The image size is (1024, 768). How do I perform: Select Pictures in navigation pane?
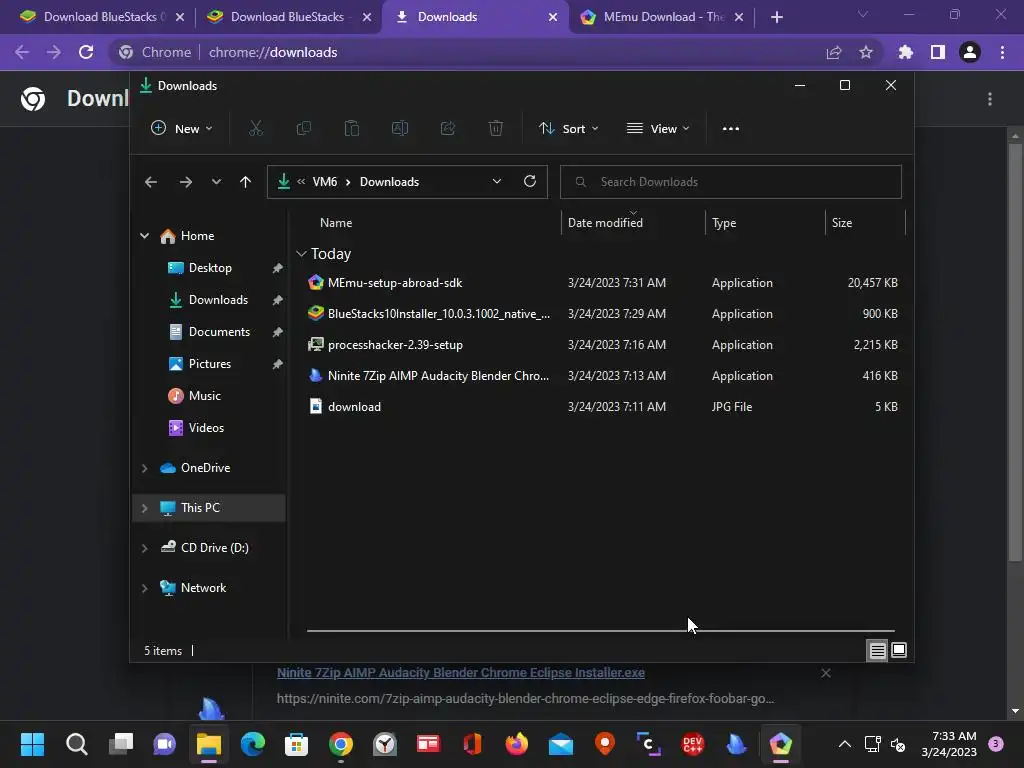point(212,364)
